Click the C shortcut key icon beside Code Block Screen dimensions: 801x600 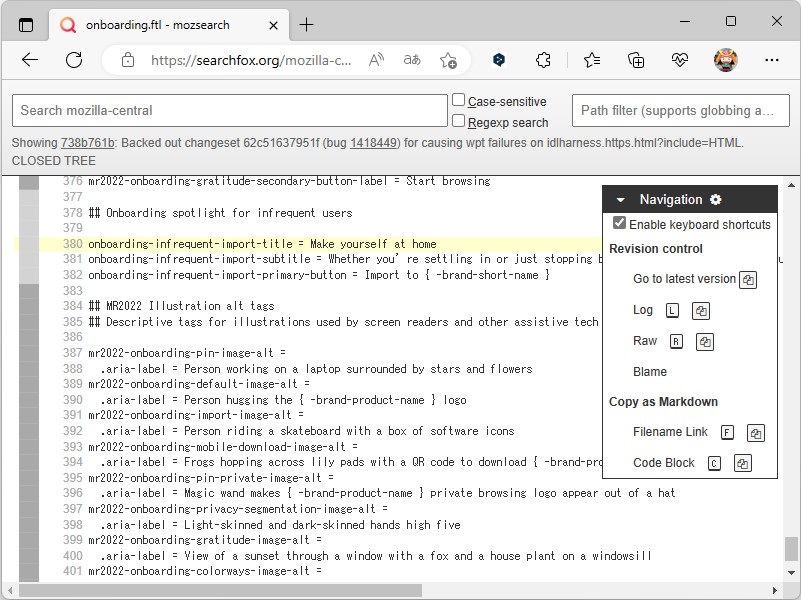click(x=714, y=464)
